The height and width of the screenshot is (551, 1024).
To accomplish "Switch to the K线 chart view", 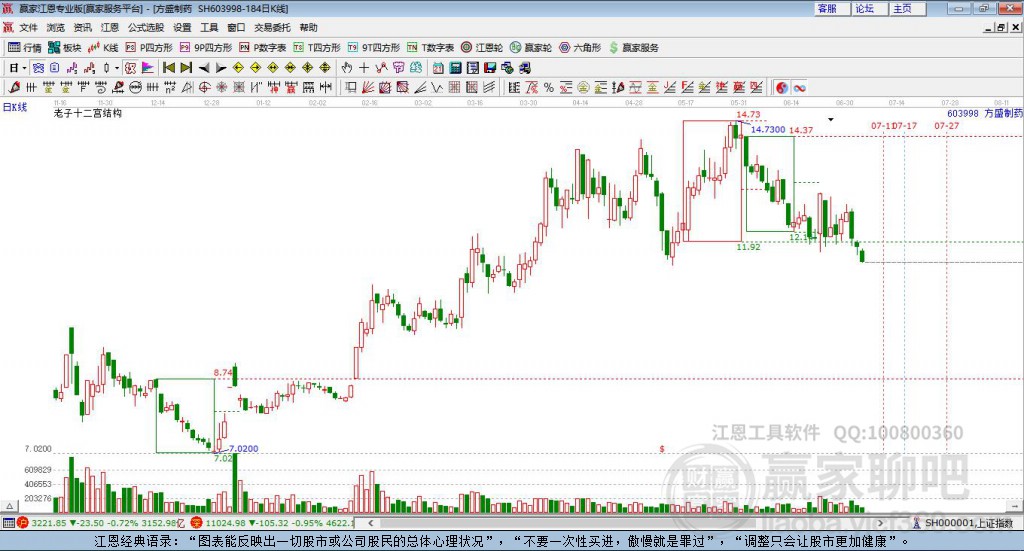I will coord(103,48).
